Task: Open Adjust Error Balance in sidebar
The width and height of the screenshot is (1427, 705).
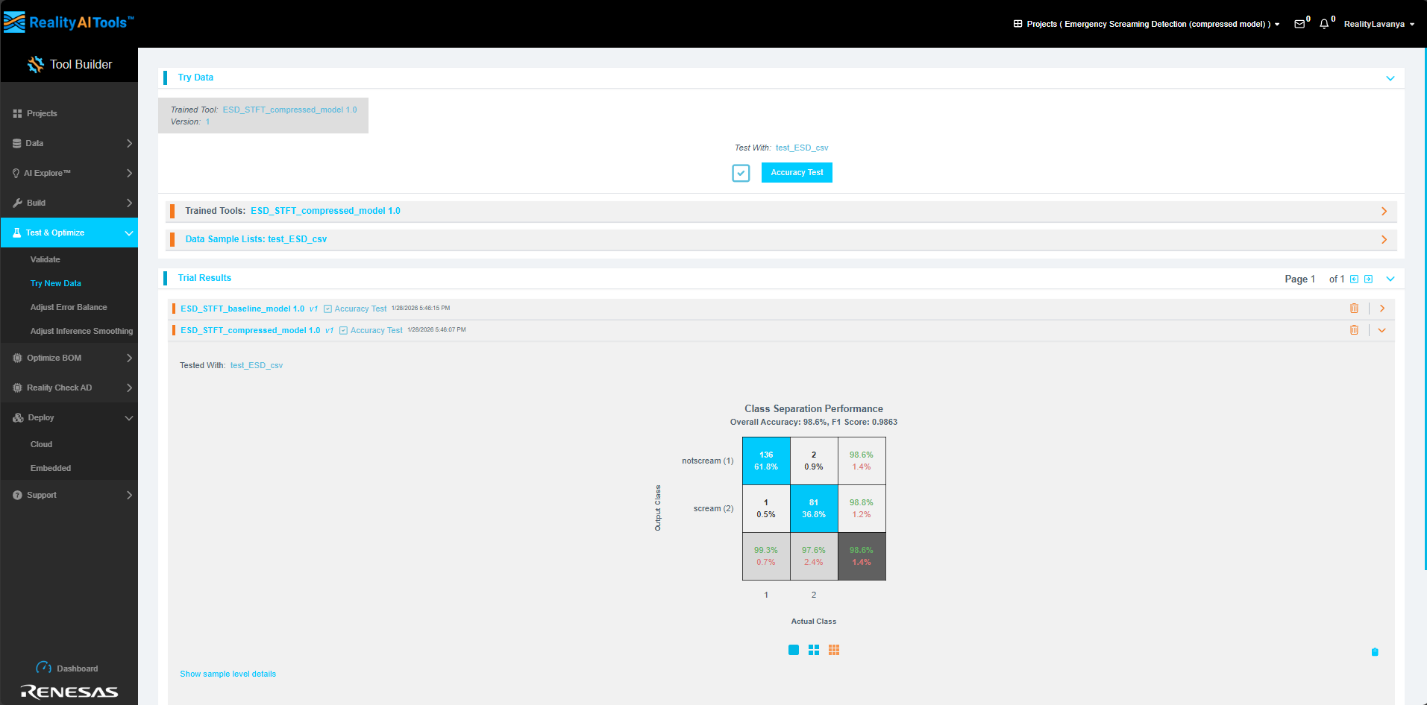Action: click(68, 307)
